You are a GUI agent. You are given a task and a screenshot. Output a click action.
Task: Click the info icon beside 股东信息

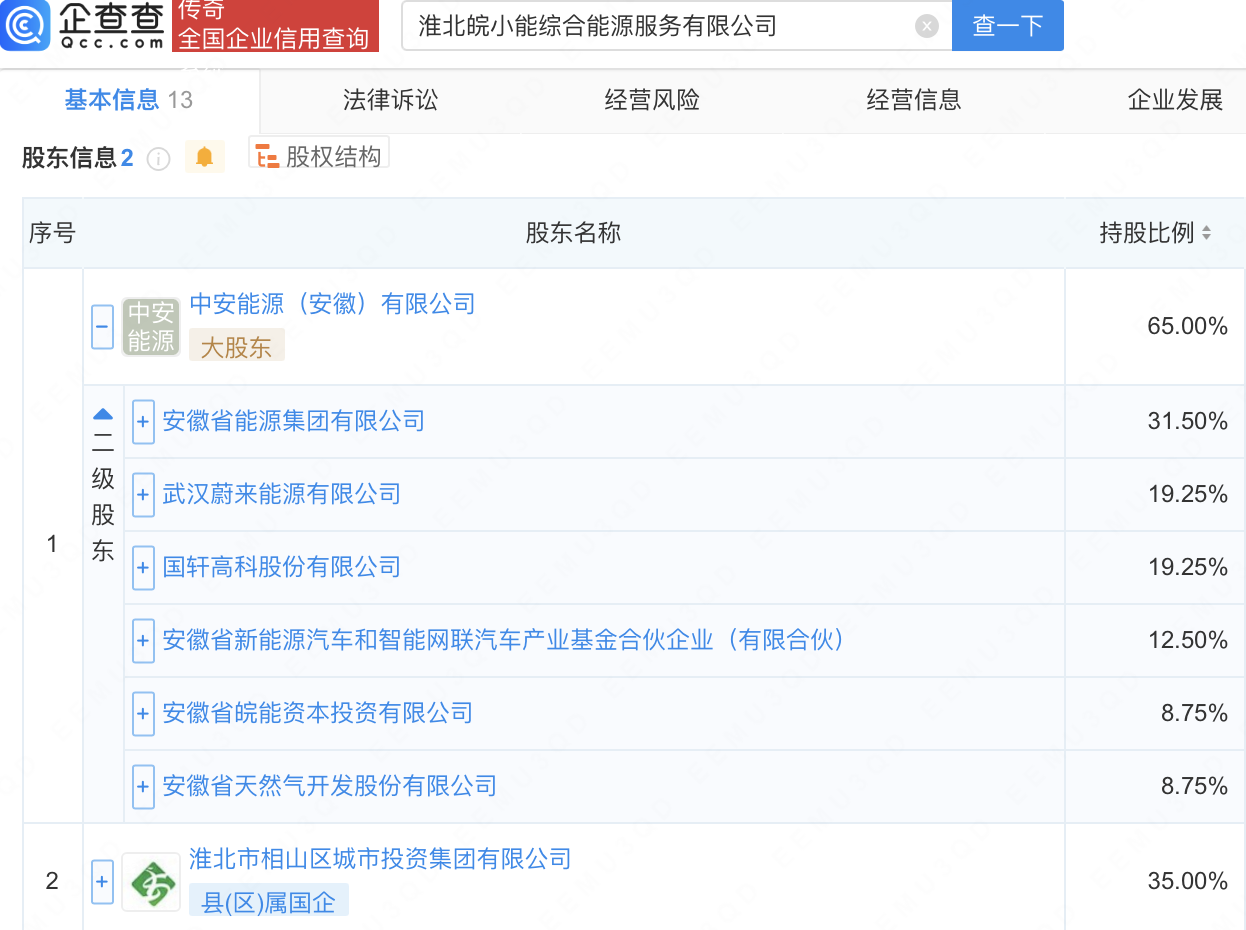(159, 159)
